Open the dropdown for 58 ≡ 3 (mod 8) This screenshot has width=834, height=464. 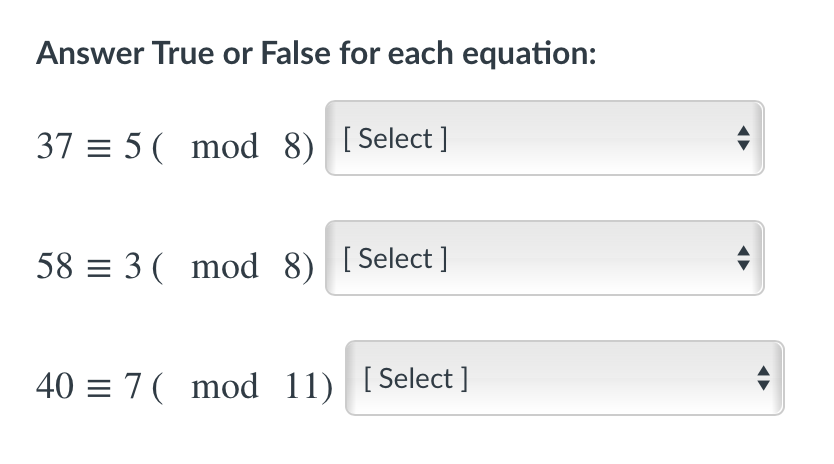click(x=544, y=259)
